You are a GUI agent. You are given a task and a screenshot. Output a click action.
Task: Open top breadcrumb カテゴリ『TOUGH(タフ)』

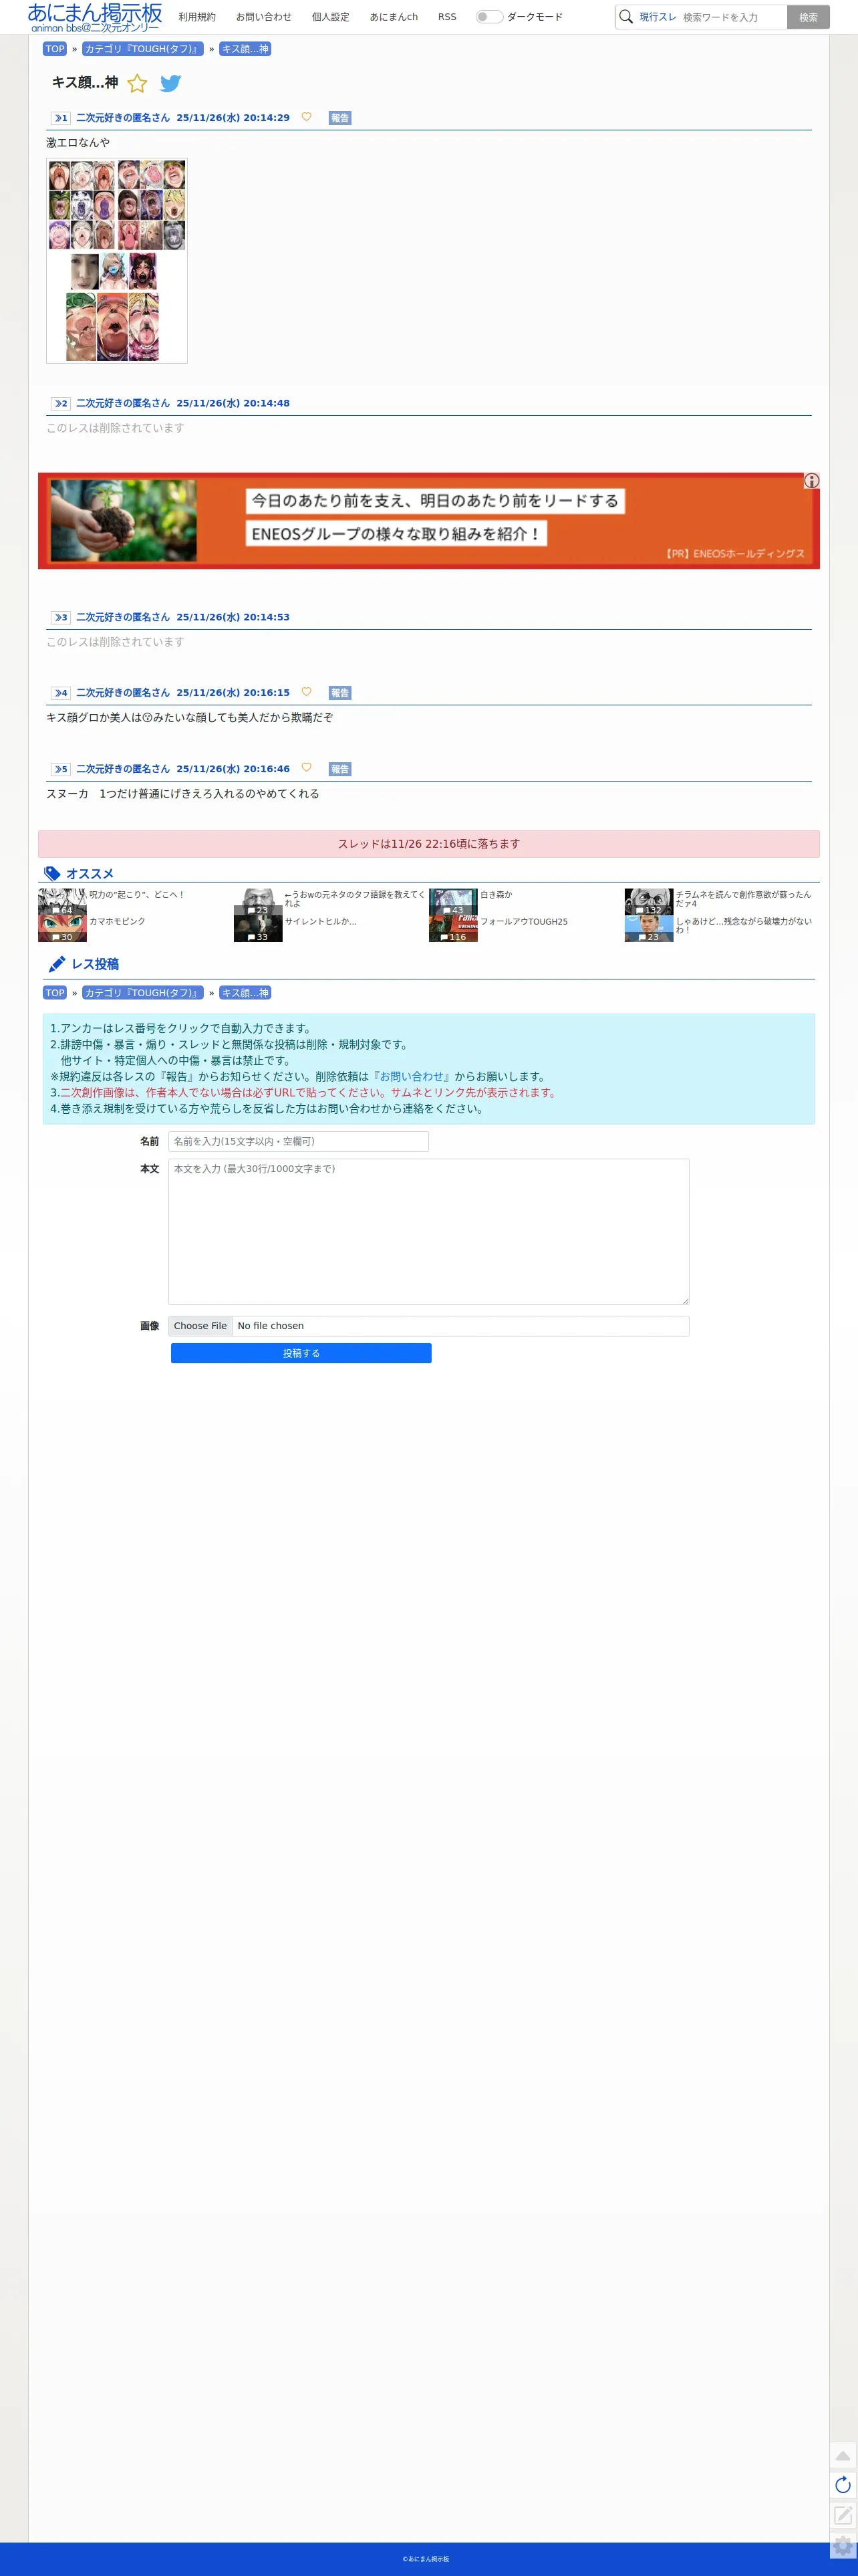(x=143, y=49)
